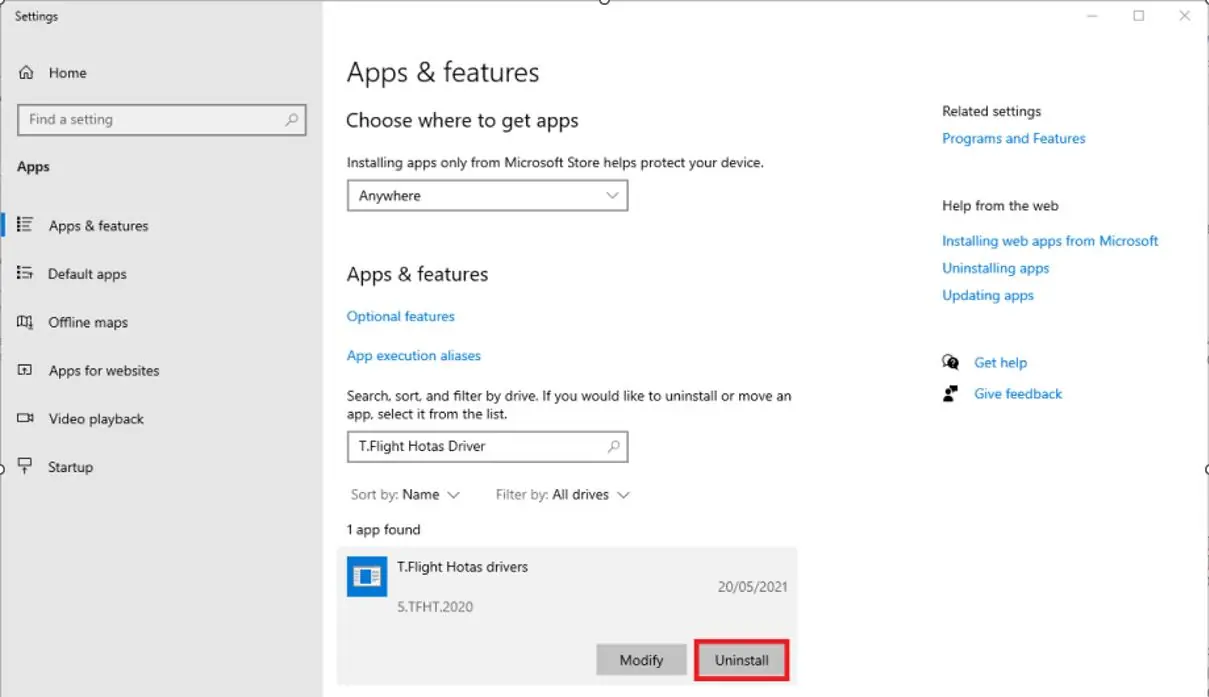
Task: Open App execution aliases link
Action: point(413,355)
